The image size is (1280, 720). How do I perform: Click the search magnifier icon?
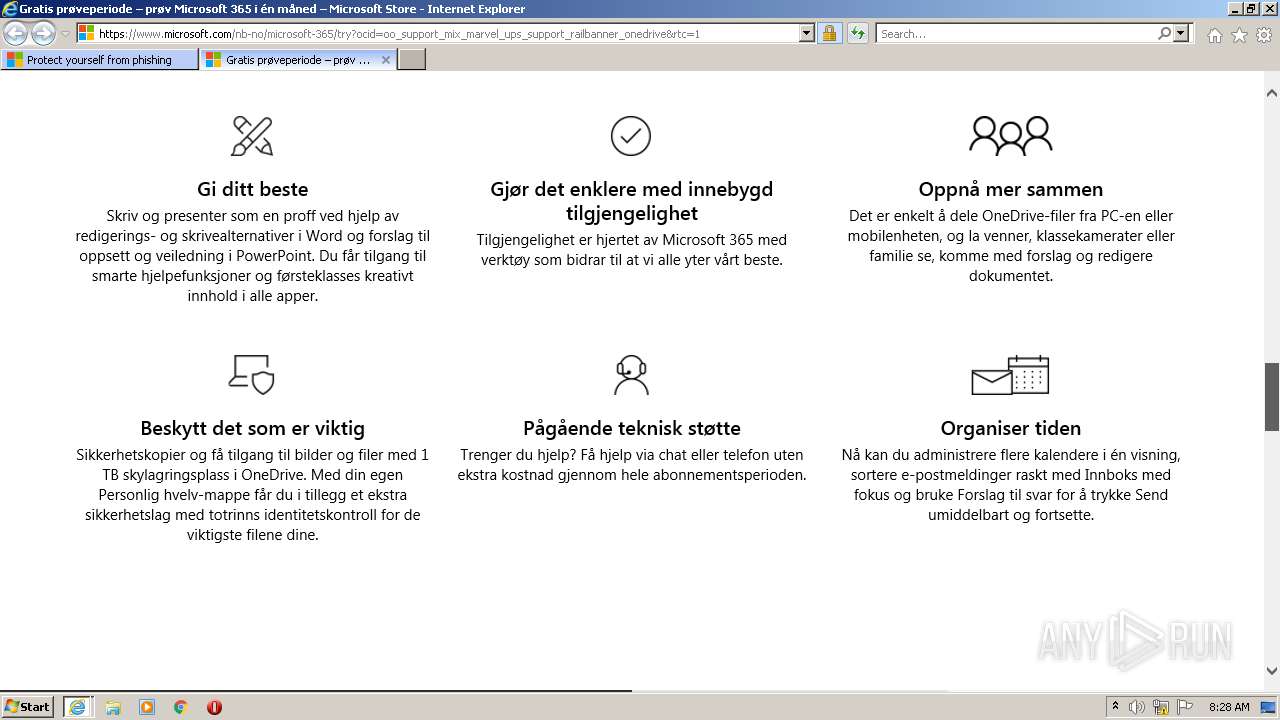[1164, 34]
